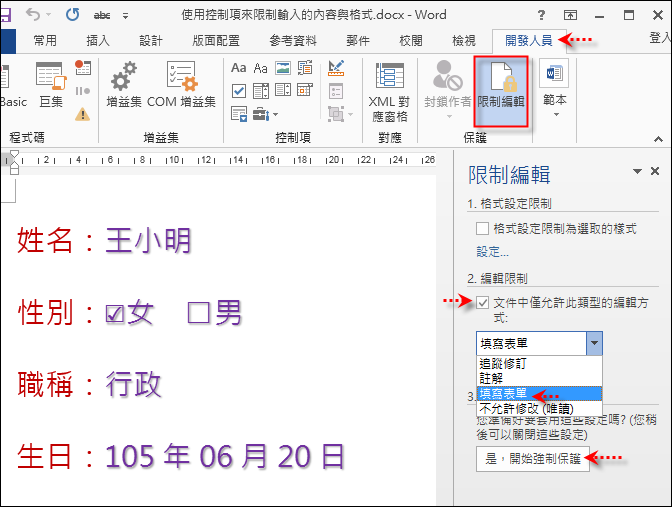The height and width of the screenshot is (507, 672).
Task: Open the 增益集 gears add-ins button
Action: (124, 84)
